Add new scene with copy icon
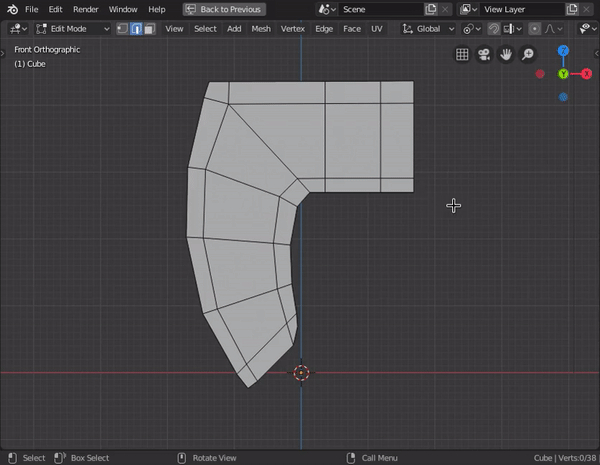The image size is (600, 465). (x=430, y=9)
